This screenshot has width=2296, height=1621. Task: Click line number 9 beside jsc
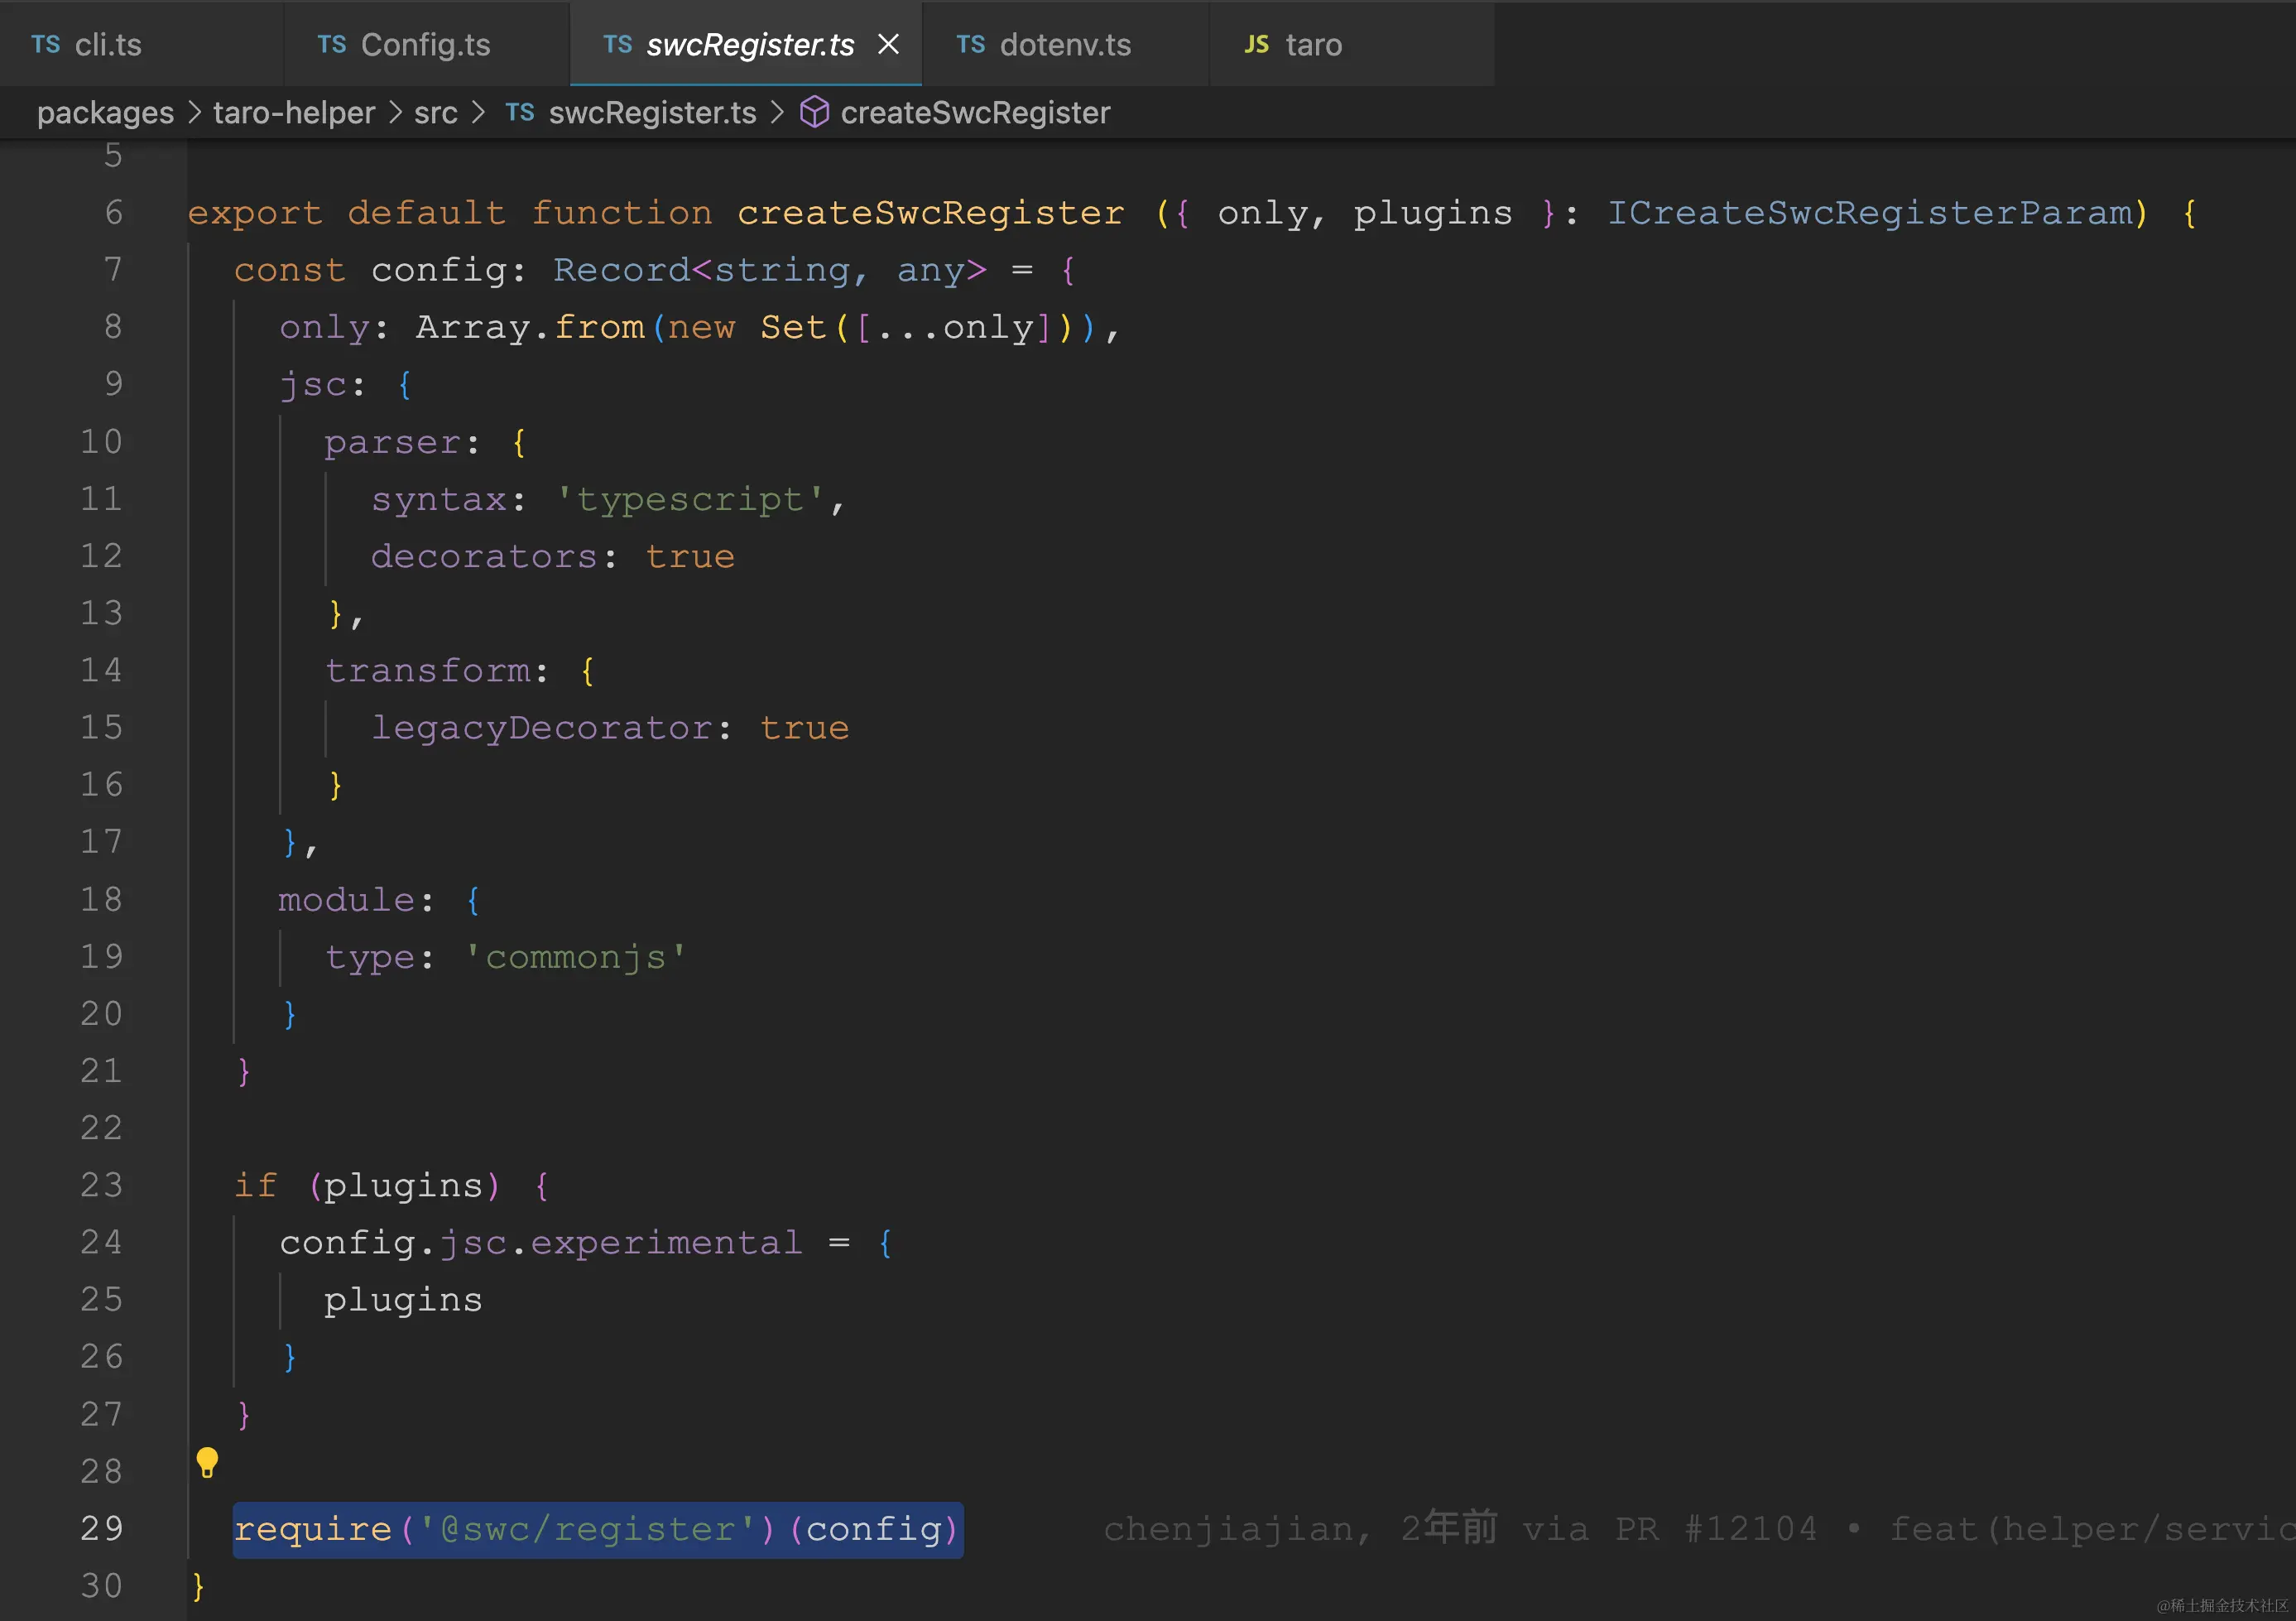(113, 384)
